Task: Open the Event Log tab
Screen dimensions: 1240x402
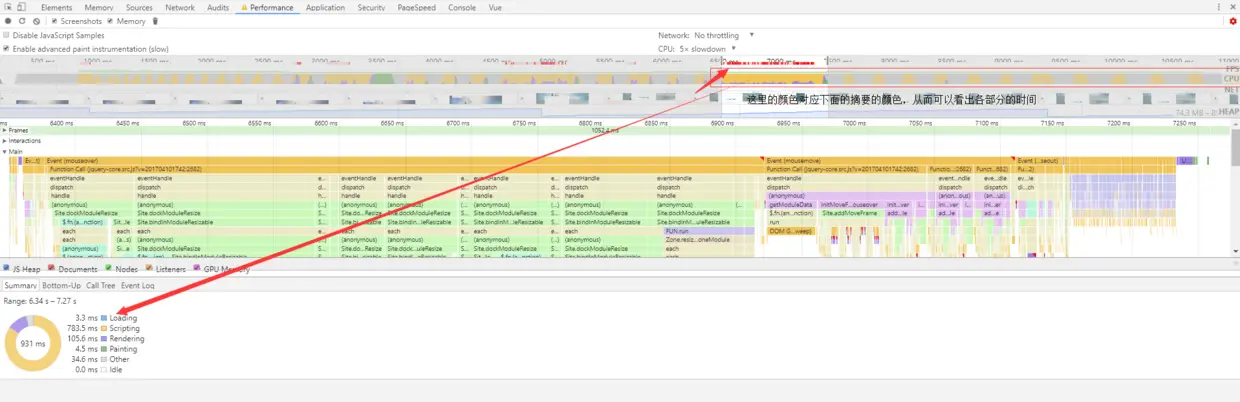Action: coord(138,285)
